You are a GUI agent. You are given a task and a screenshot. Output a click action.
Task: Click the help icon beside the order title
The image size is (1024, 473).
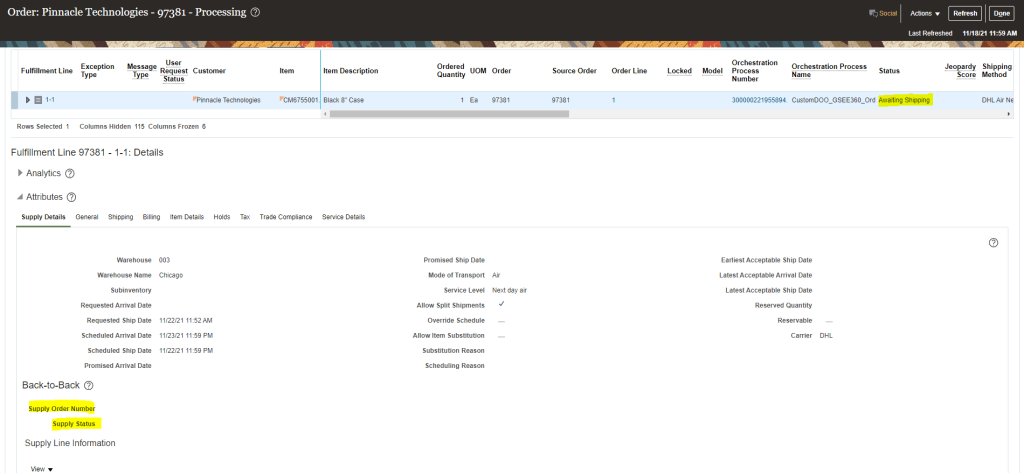pyautogui.click(x=255, y=12)
